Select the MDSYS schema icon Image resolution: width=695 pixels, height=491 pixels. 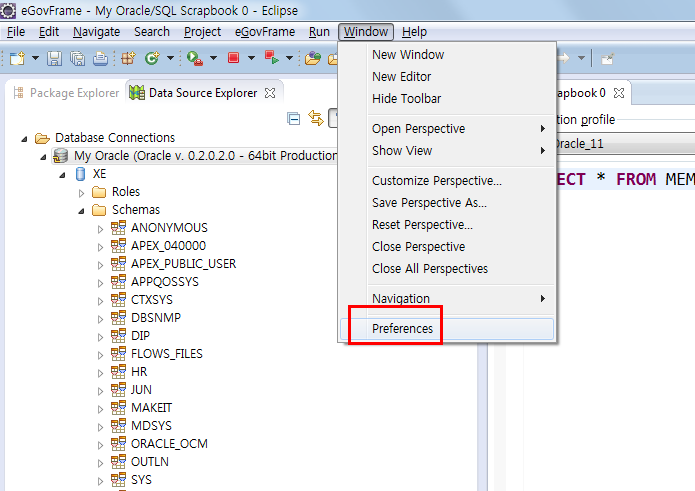pos(118,425)
